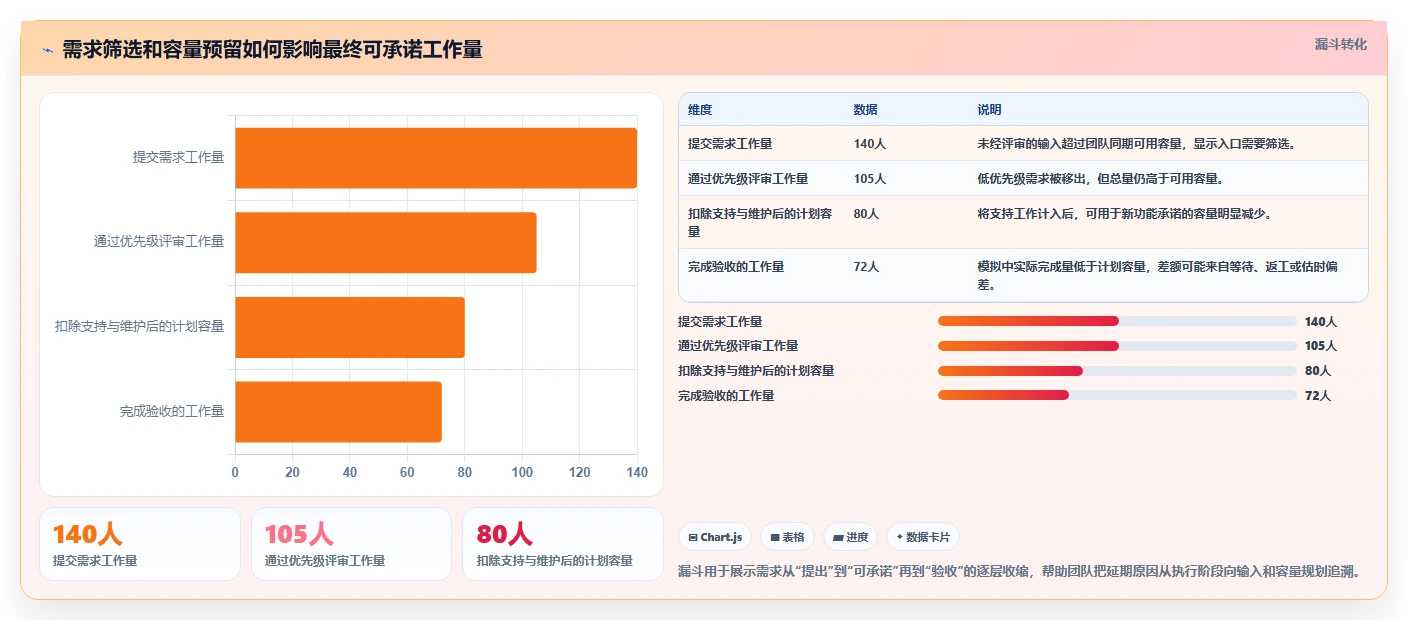Click the progress bar for 提交需求工作量

1117,321
